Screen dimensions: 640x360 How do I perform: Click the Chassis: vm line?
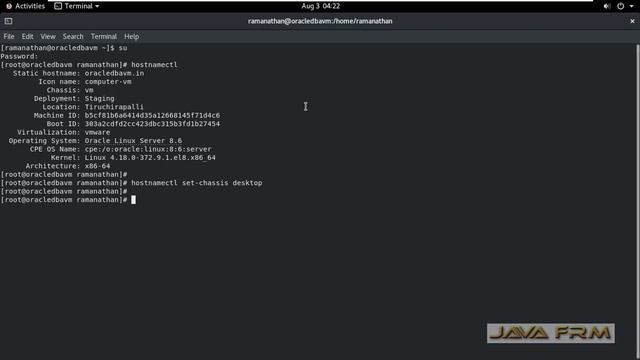pyautogui.click(x=70, y=90)
